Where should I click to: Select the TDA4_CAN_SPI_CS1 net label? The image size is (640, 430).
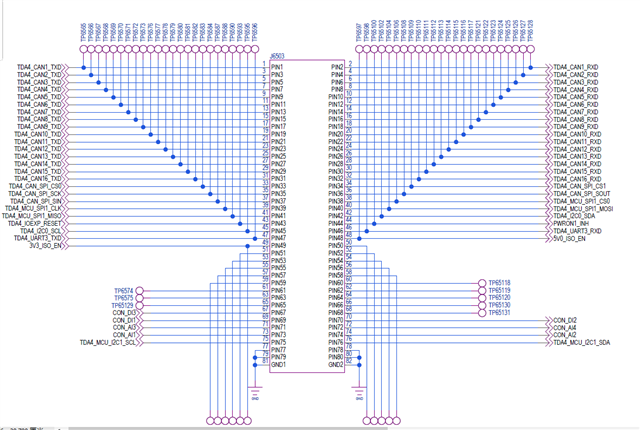pyautogui.click(x=580, y=186)
